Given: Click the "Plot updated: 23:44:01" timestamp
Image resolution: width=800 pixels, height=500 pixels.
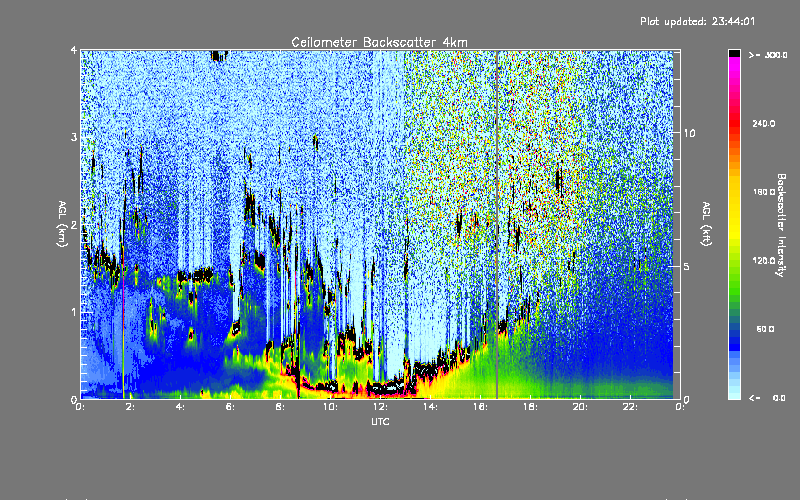Looking at the screenshot, I should (697, 21).
